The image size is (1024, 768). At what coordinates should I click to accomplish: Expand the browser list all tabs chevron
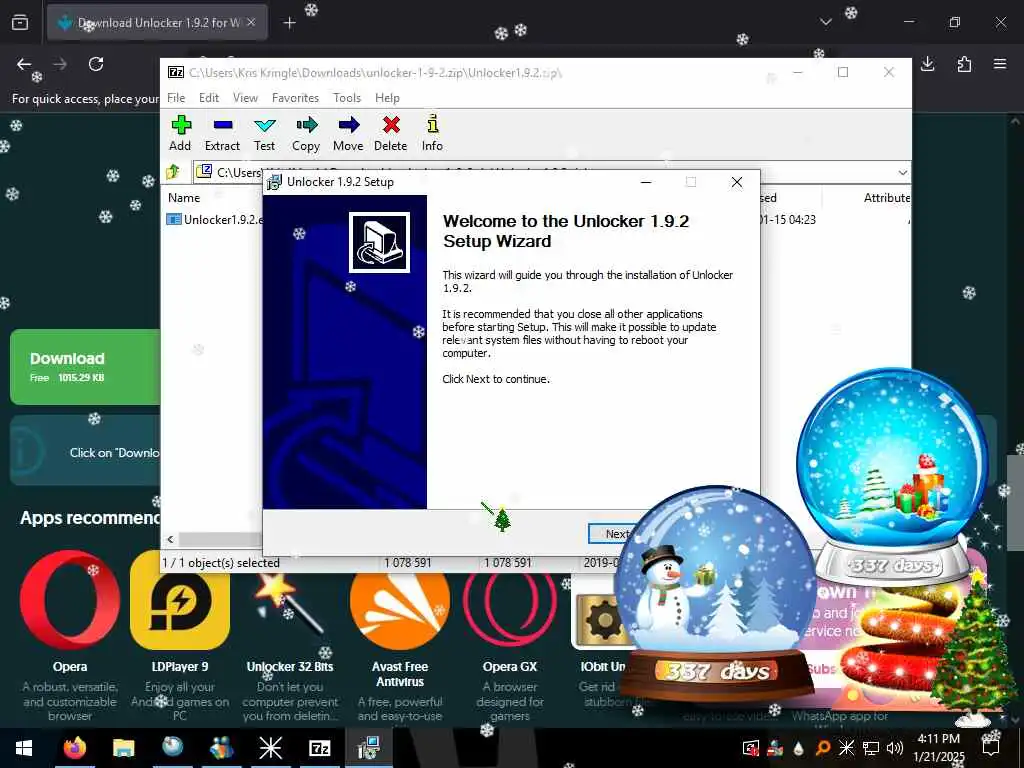(x=825, y=22)
